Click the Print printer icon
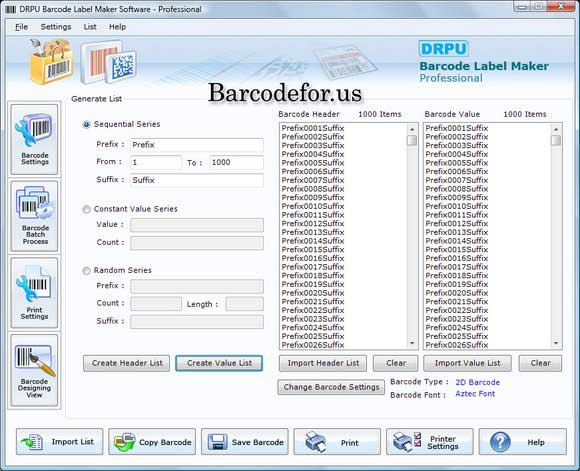Viewport: 580px width, 471px height. coord(315,442)
